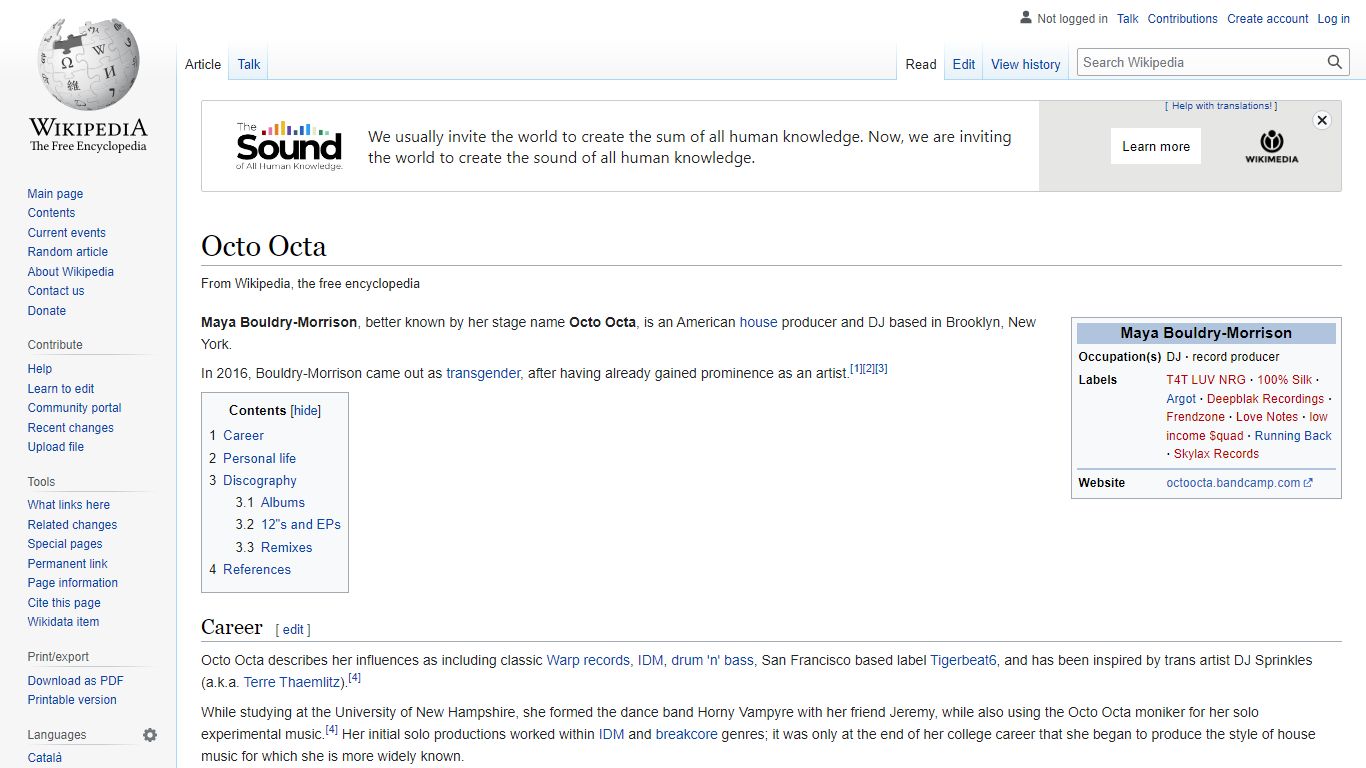Switch to the Talk tab
The width and height of the screenshot is (1366, 768).
coord(249,64)
